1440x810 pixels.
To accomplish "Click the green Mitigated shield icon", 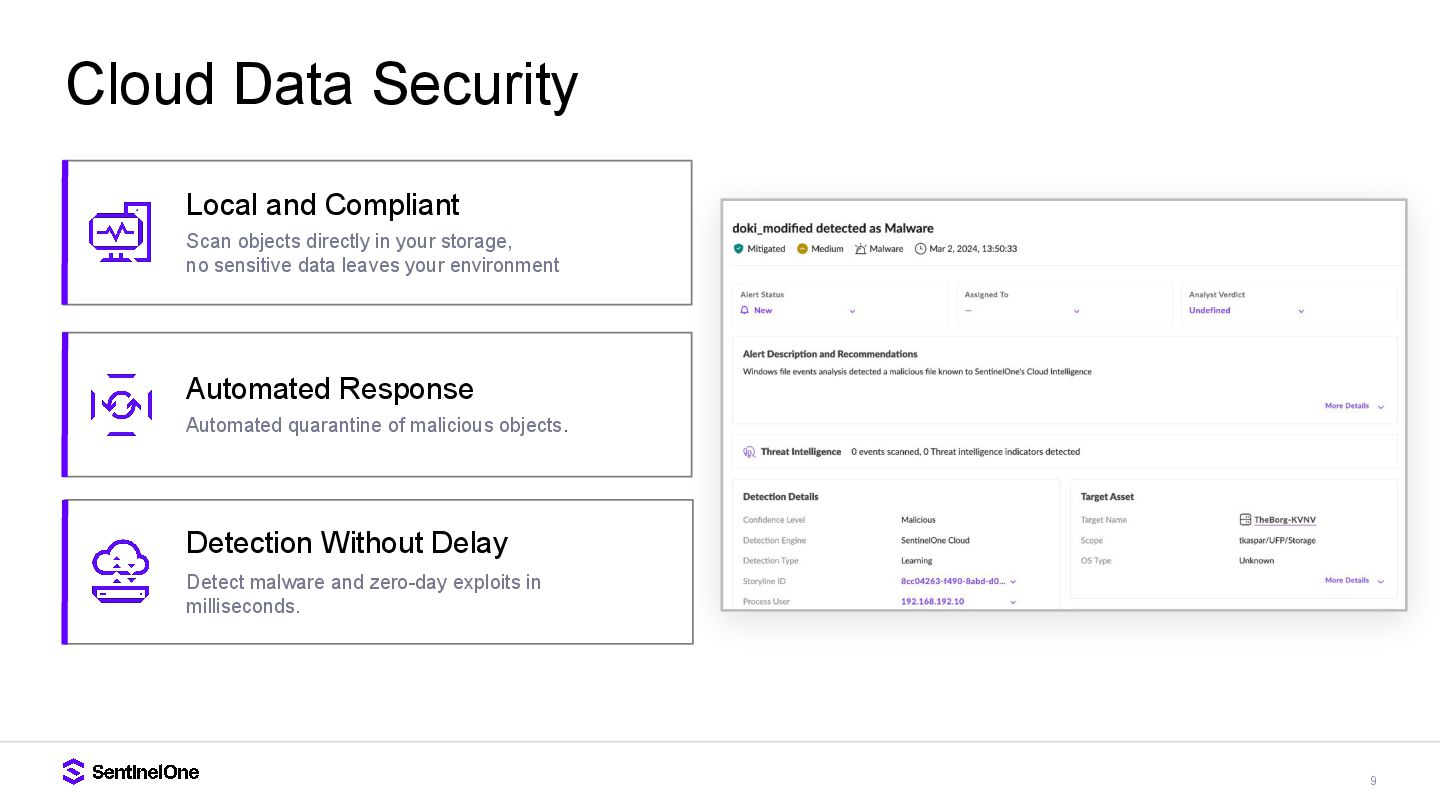I will [739, 249].
